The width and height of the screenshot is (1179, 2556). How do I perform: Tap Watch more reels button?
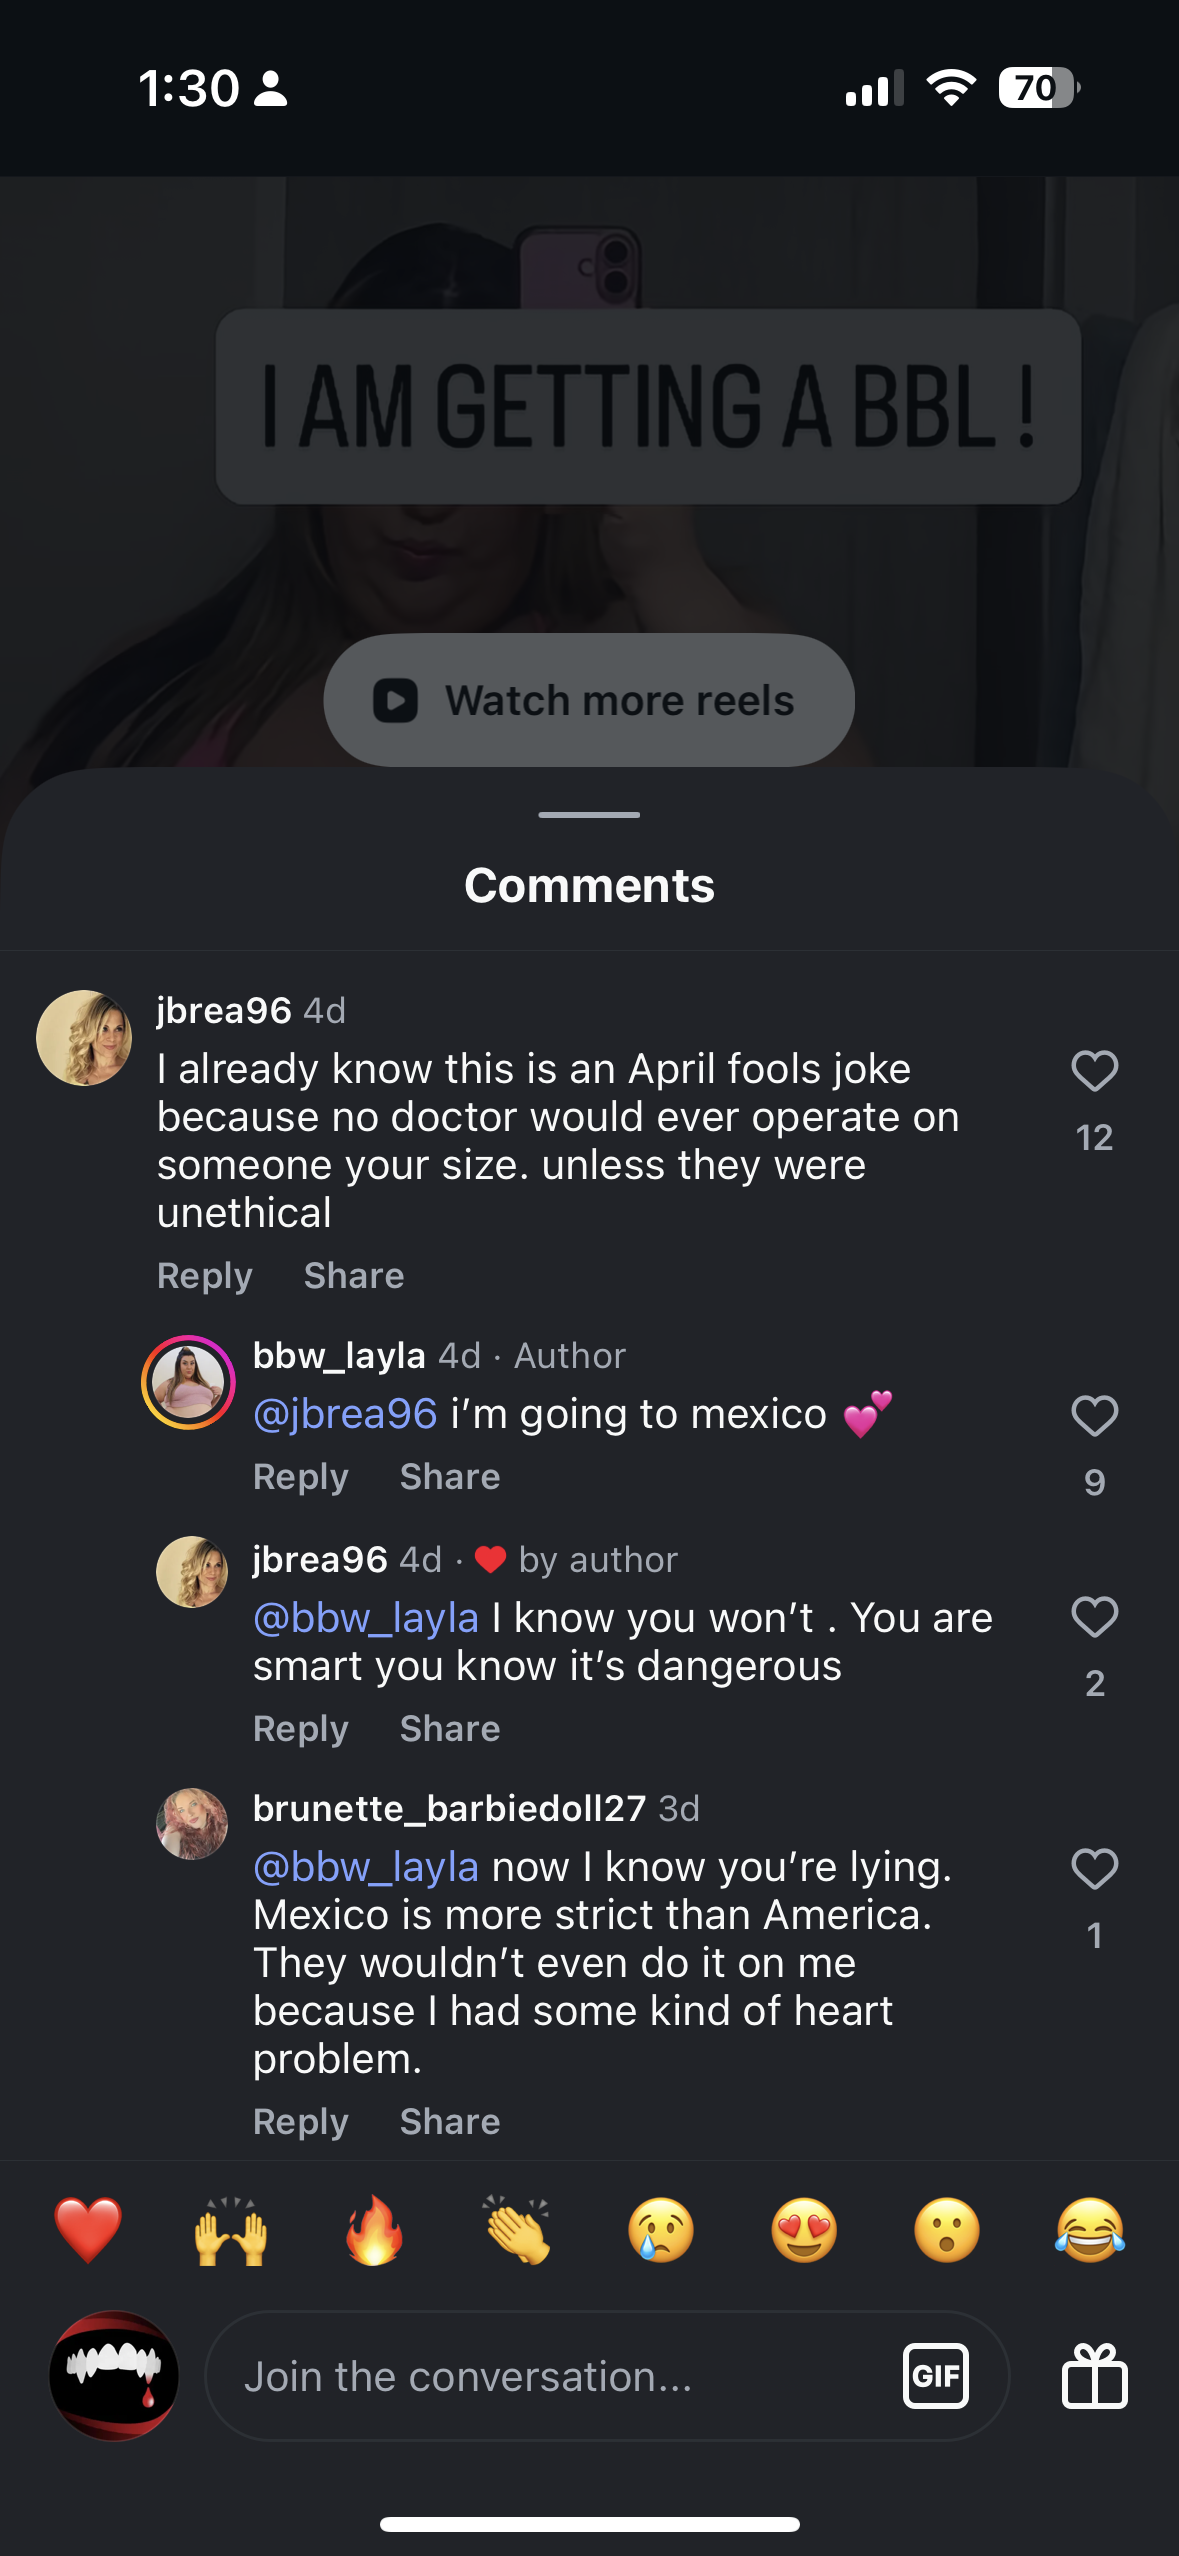(x=589, y=700)
